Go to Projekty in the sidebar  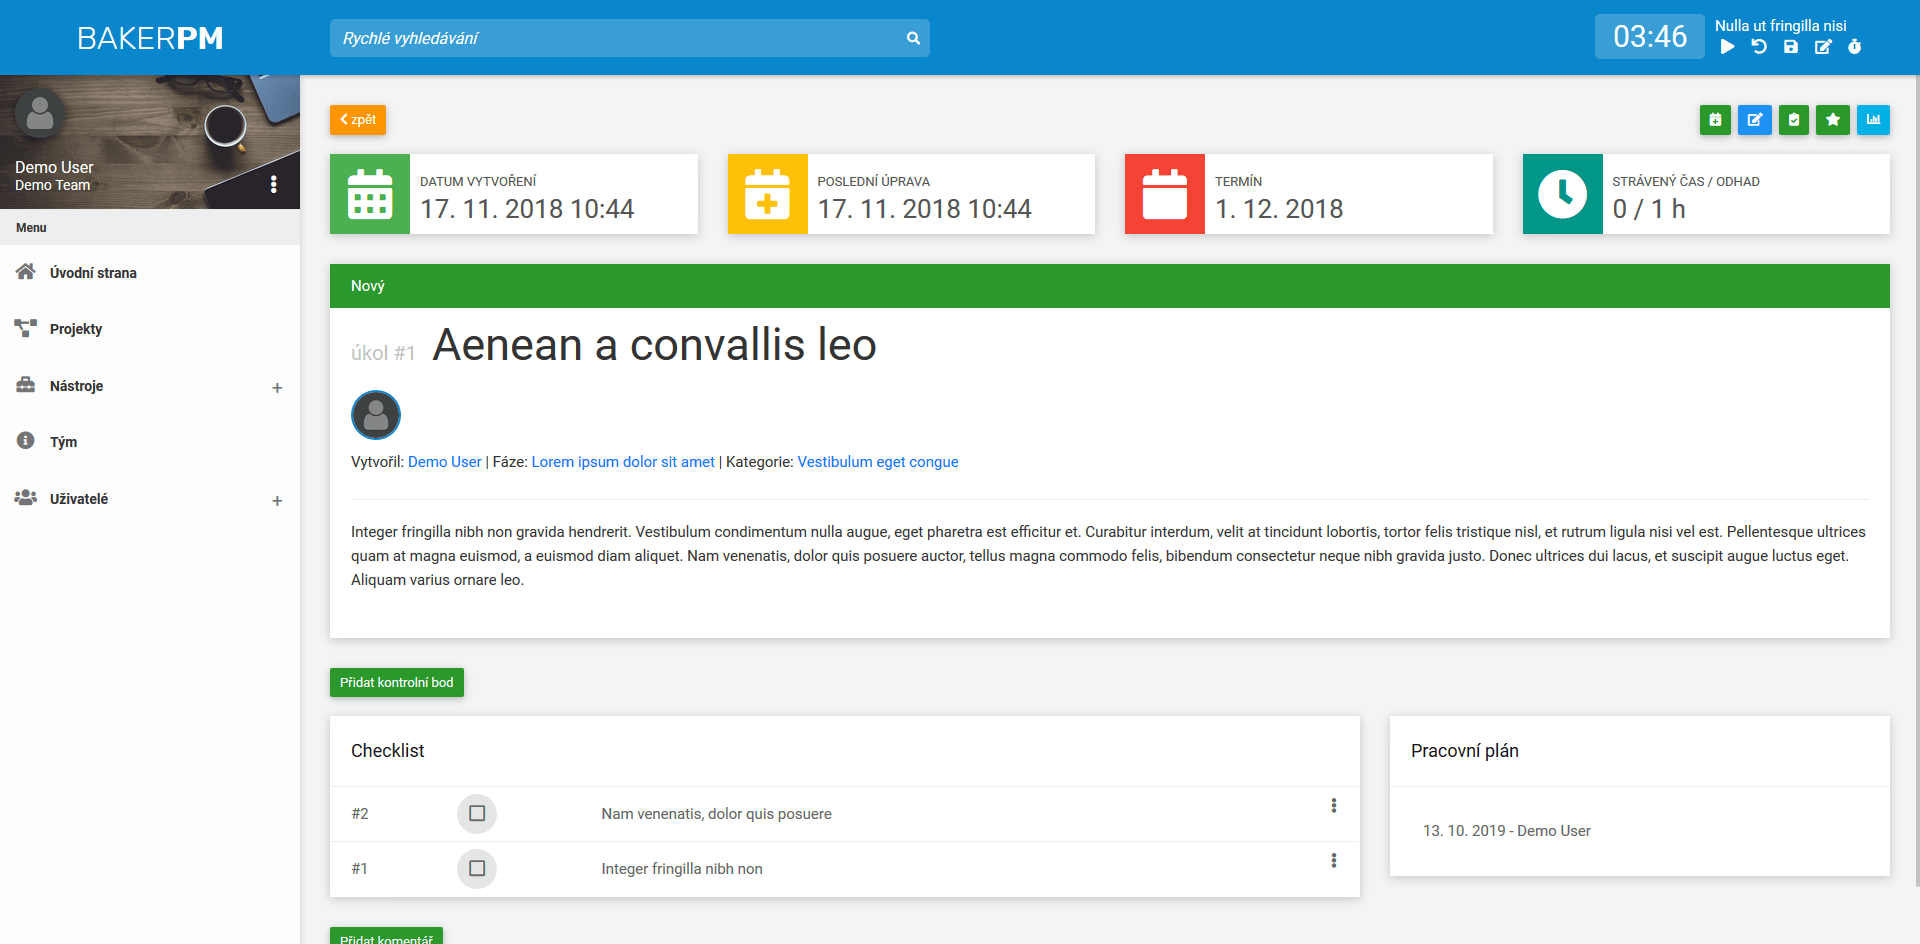pyautogui.click(x=76, y=329)
